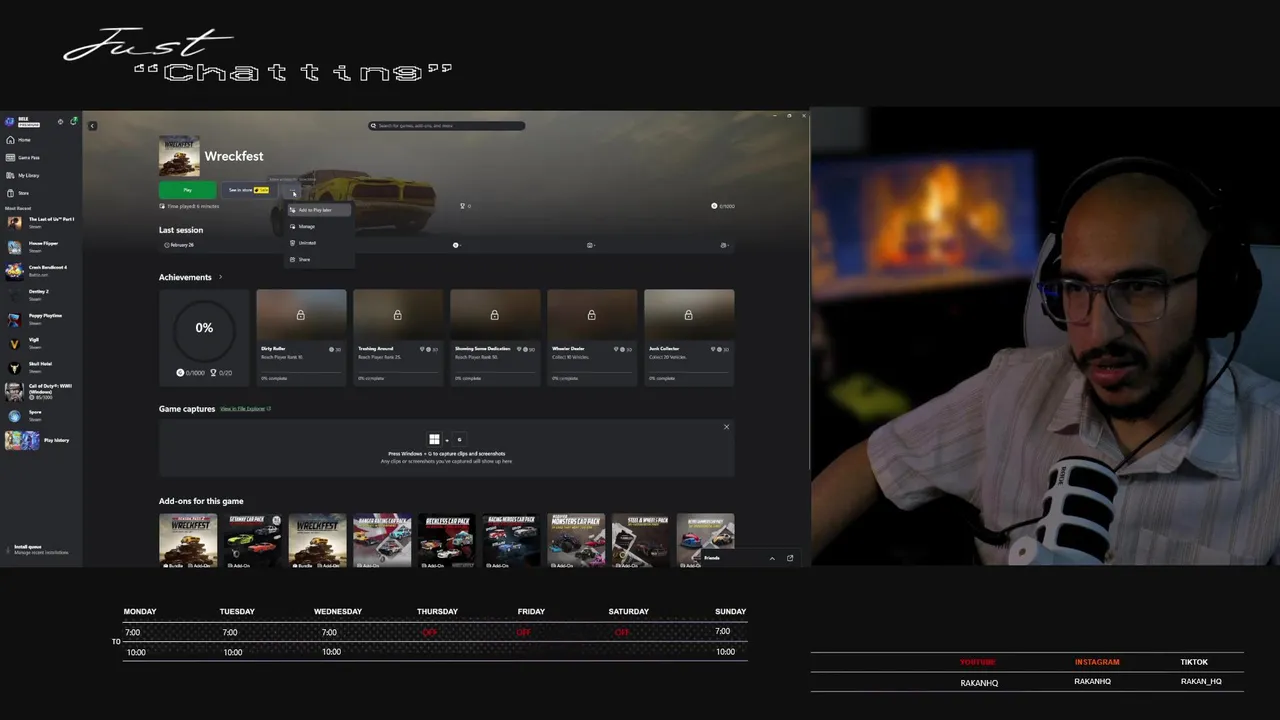Click the Wreckfest game cover thumbnail
This screenshot has height=720, width=1280.
pos(179,156)
